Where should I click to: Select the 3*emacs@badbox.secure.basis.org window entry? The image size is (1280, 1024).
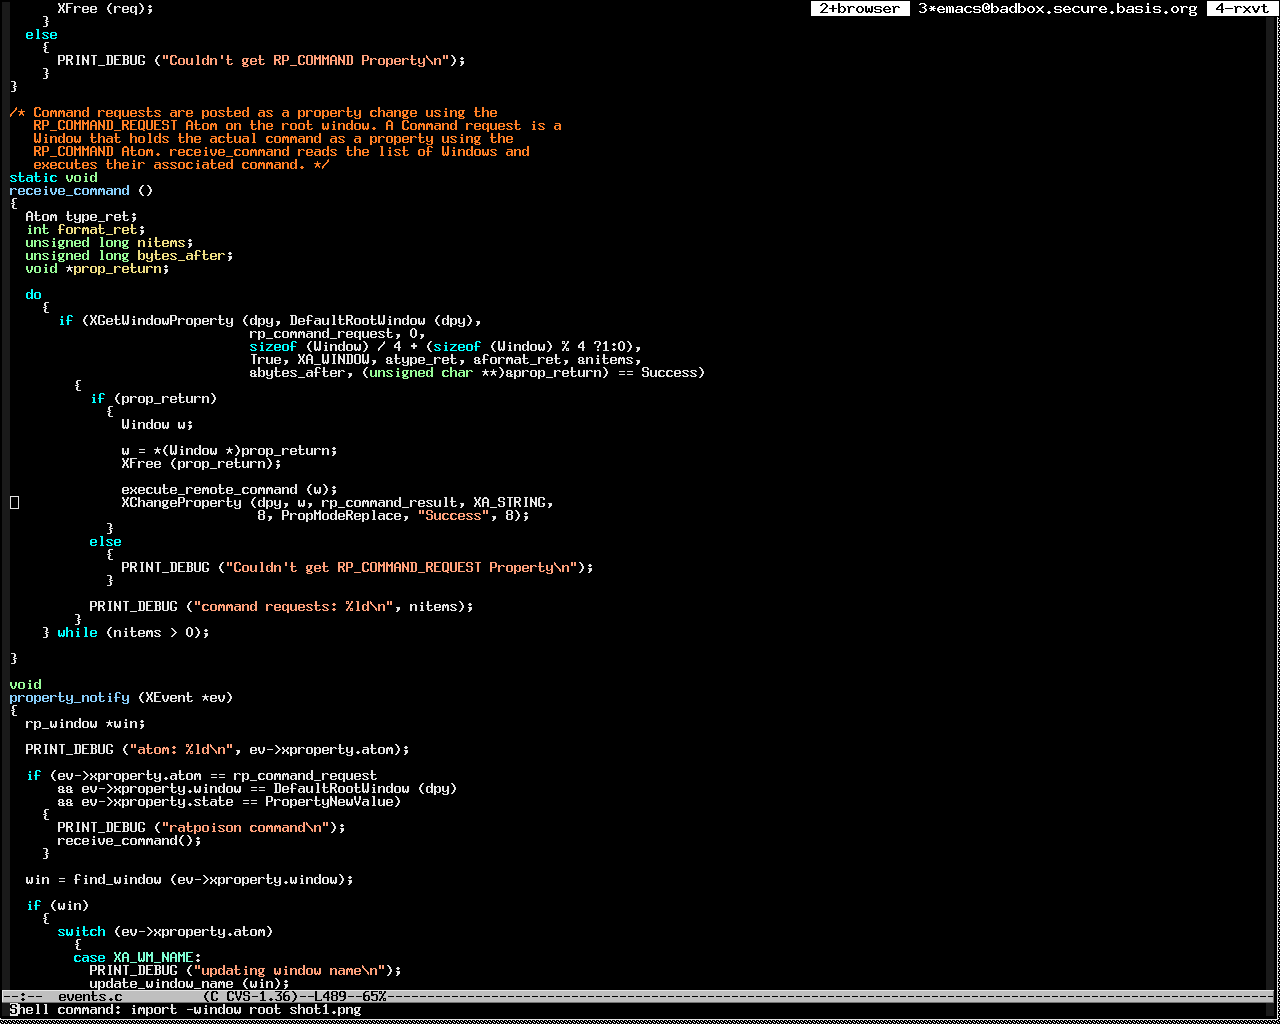1057,9
